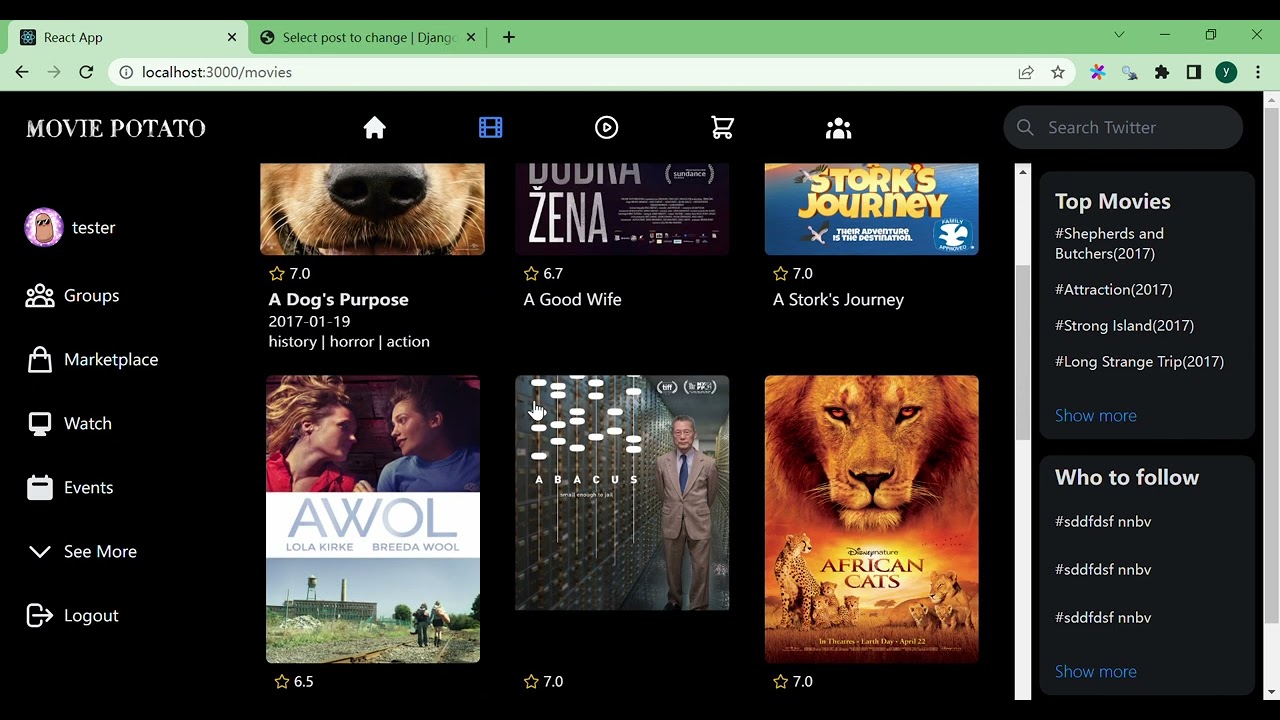Click A Dog's Purpose title
1280x720 pixels.
tap(338, 299)
